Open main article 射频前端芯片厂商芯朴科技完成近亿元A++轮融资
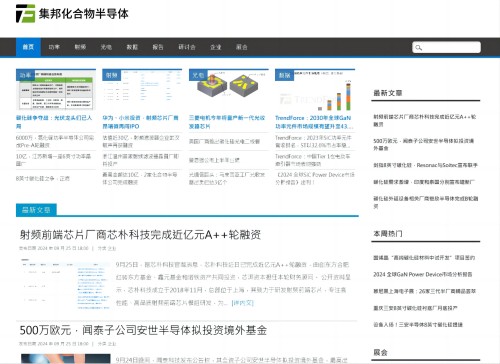 tap(140, 235)
